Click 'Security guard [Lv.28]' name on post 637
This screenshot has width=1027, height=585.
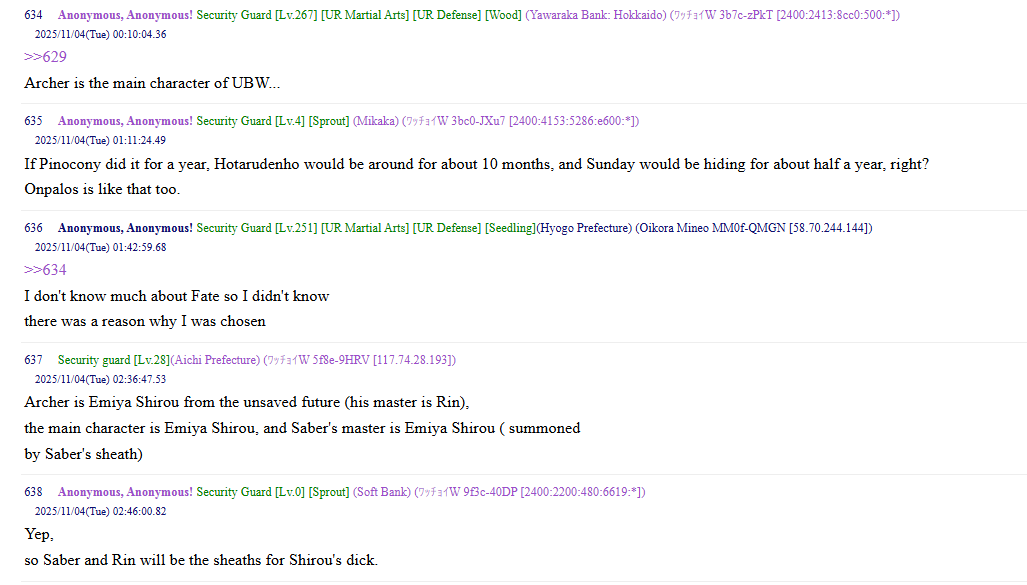click(113, 360)
